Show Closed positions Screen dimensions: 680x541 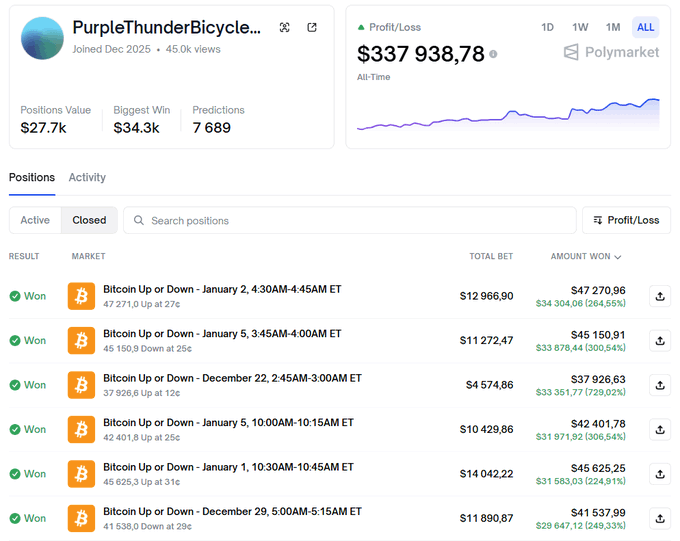[89, 220]
